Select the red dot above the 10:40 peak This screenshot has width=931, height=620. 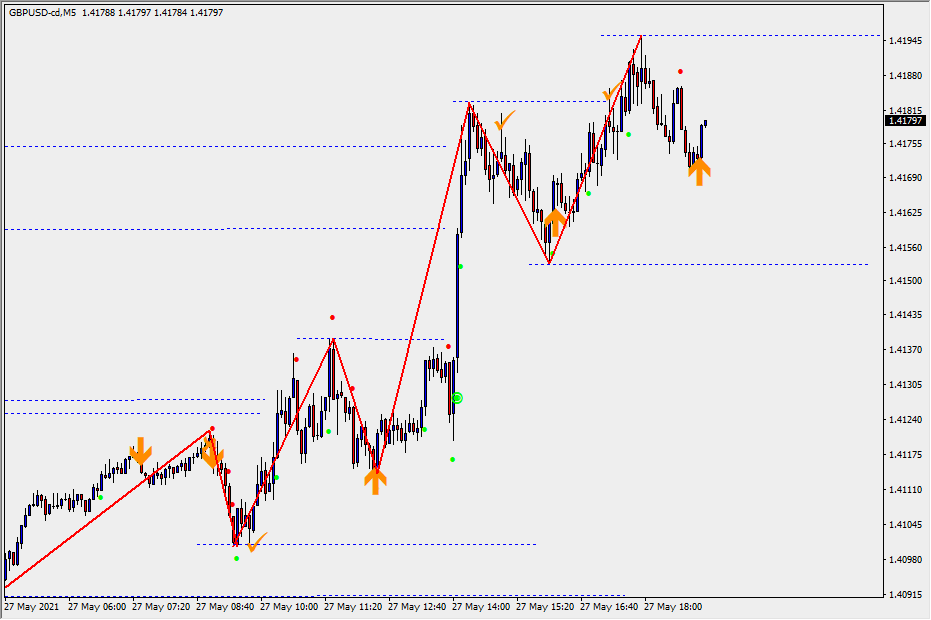click(333, 318)
